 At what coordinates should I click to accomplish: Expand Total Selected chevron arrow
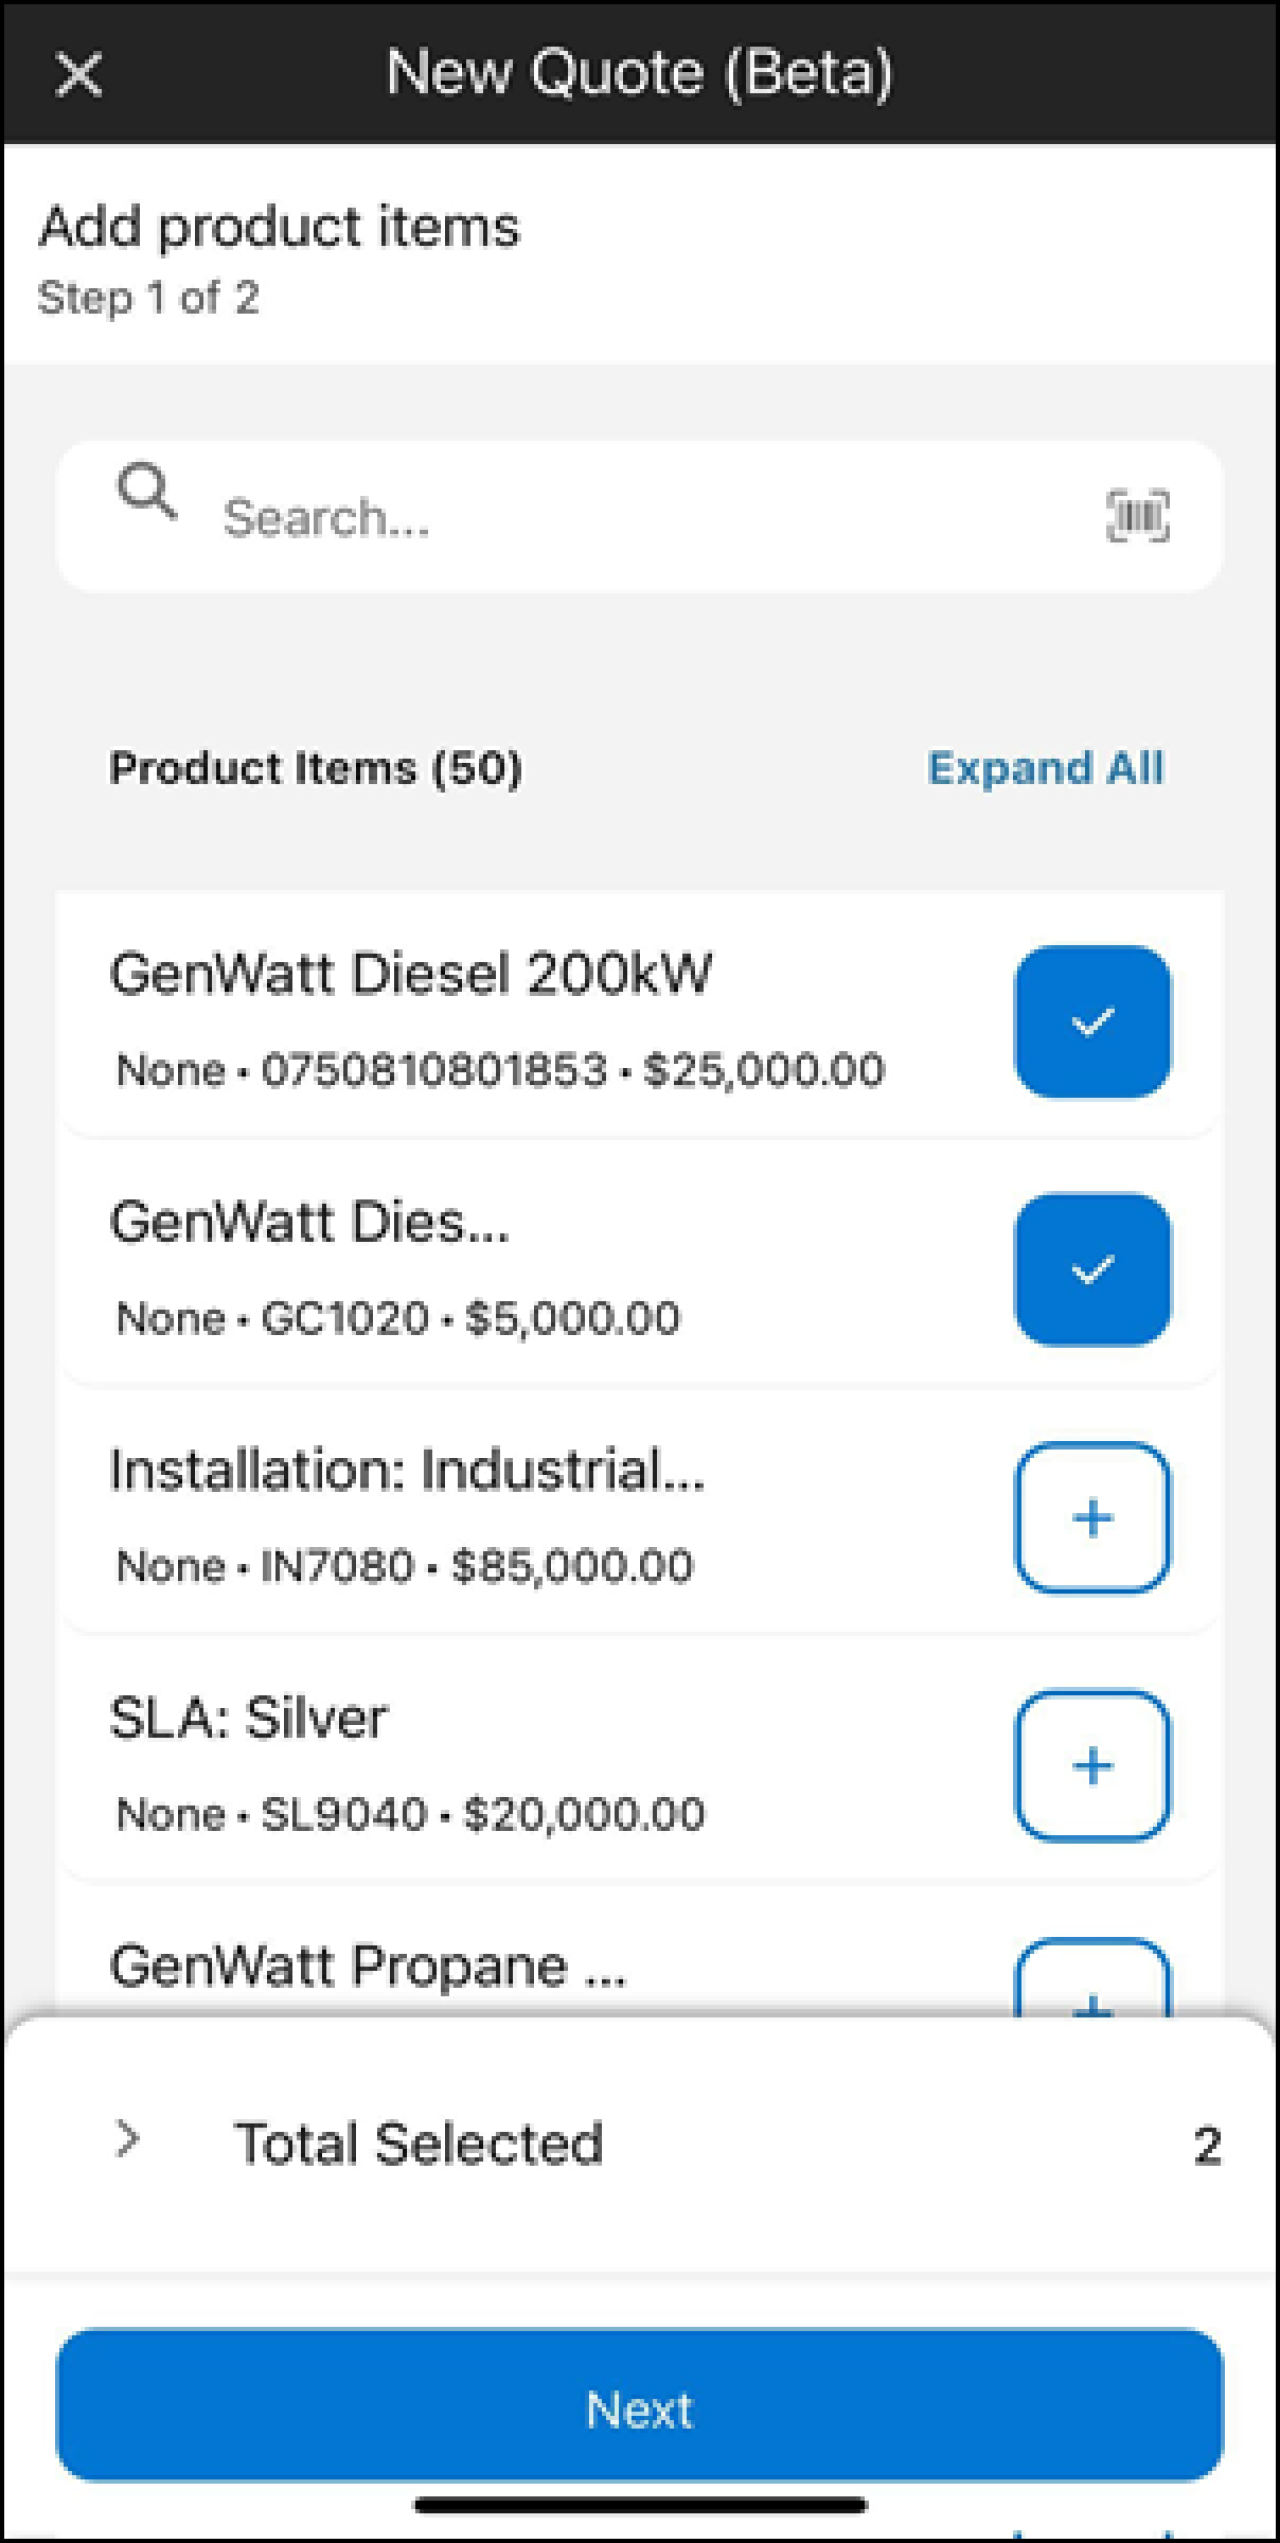[127, 2139]
